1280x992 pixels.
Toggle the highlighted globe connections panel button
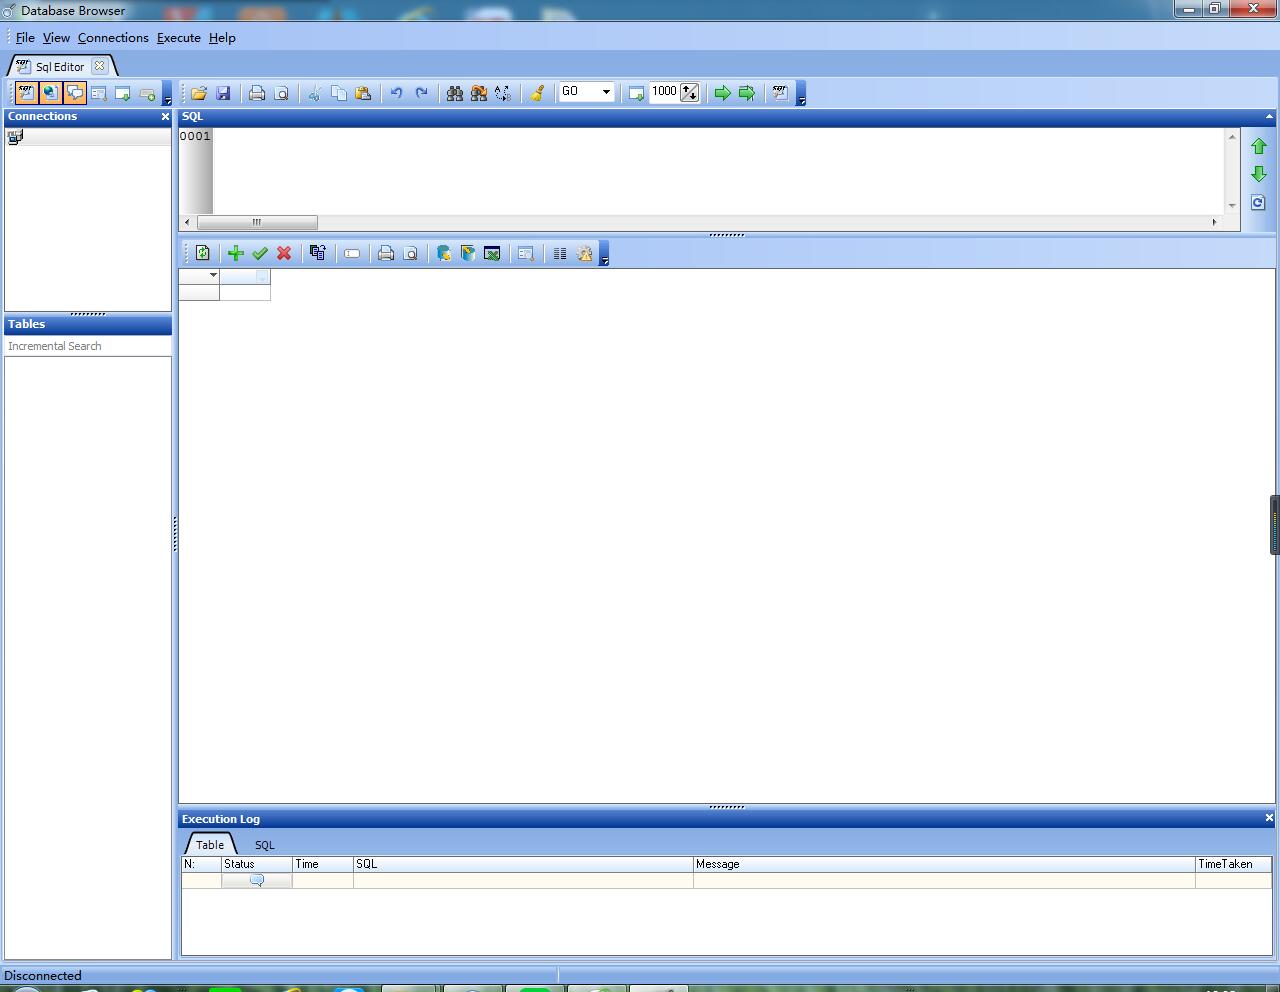[51, 93]
